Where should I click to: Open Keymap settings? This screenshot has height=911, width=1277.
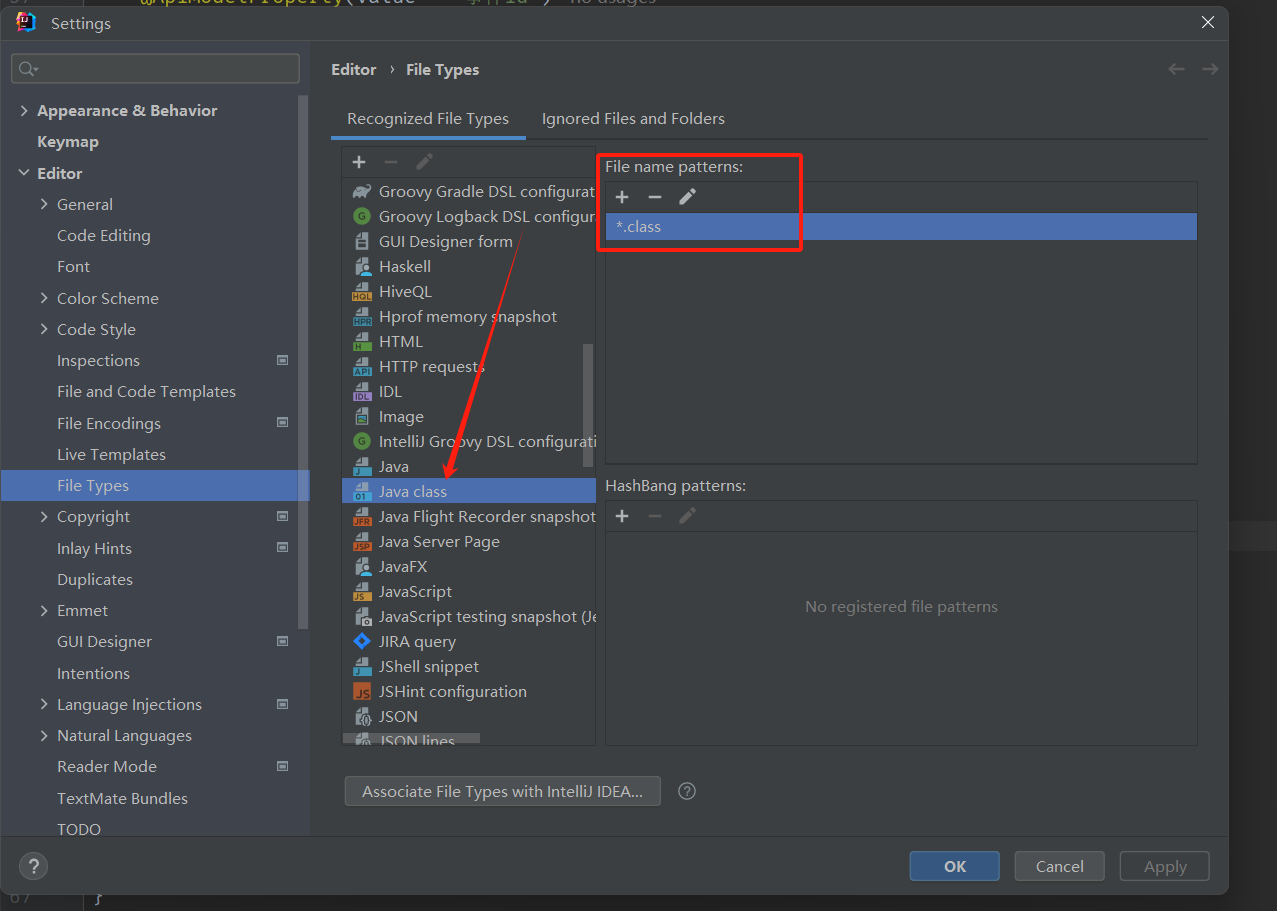(68, 142)
